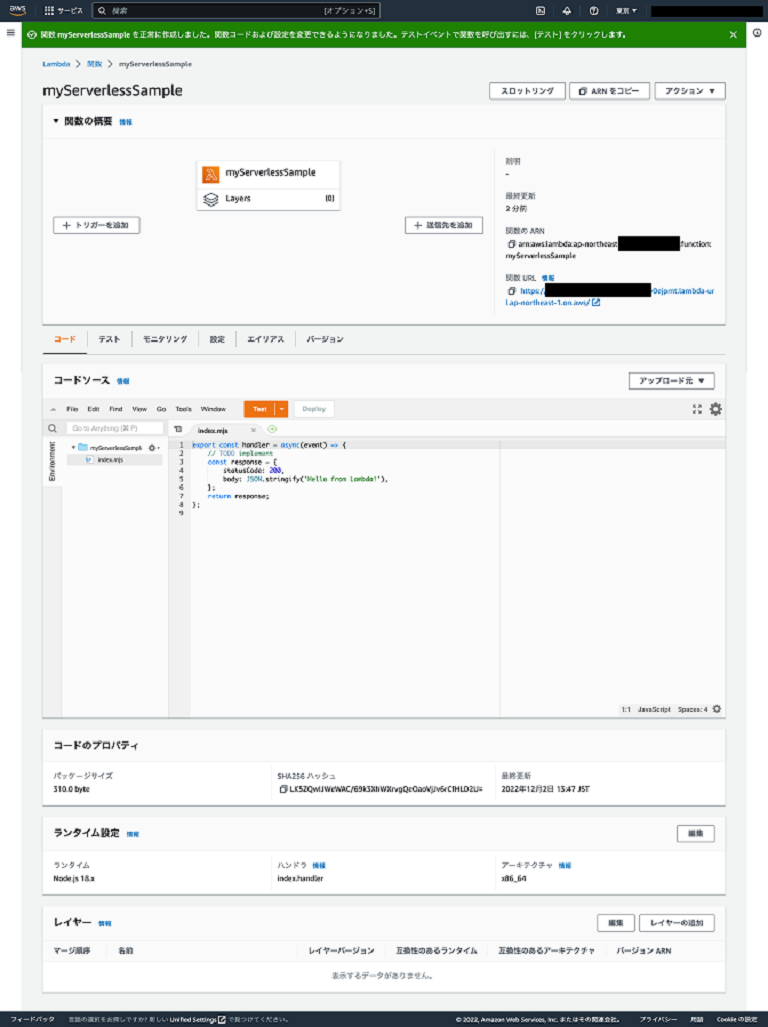Click the 送信先を追加 button
This screenshot has height=1027, width=768.
click(444, 225)
